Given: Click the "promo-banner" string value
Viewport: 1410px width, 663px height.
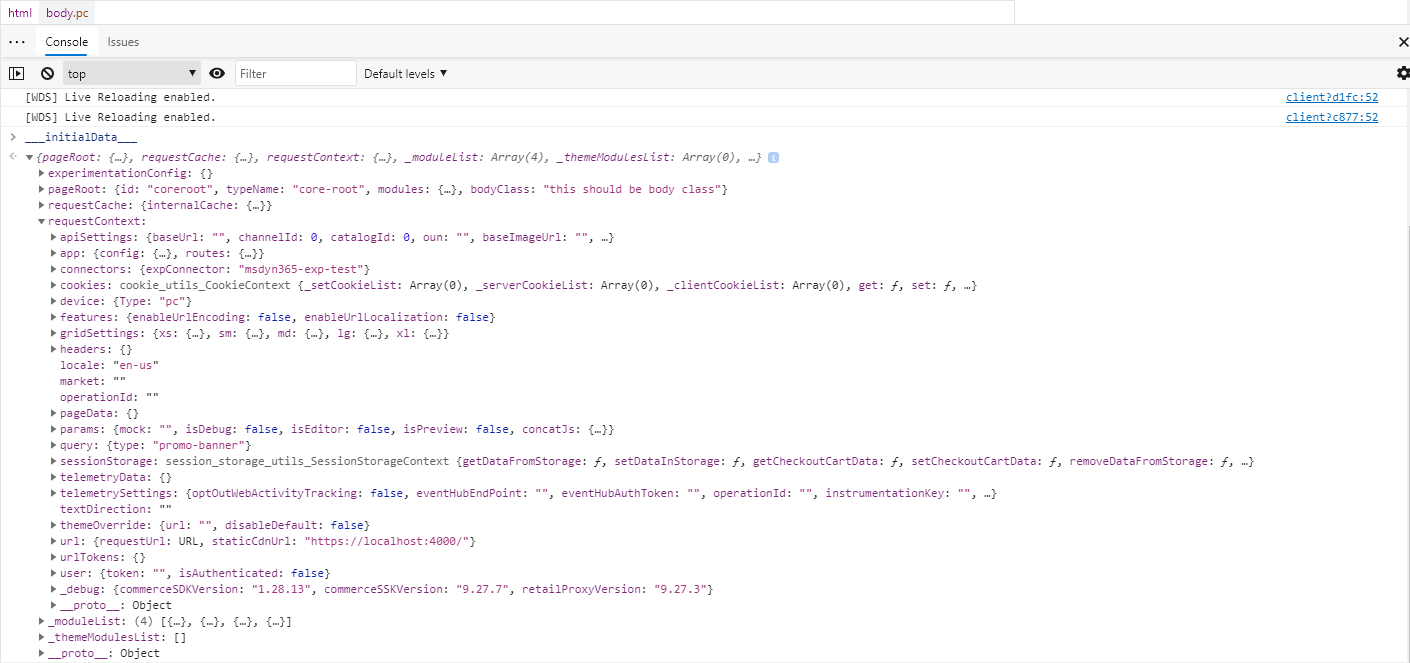Looking at the screenshot, I should click(x=198, y=445).
